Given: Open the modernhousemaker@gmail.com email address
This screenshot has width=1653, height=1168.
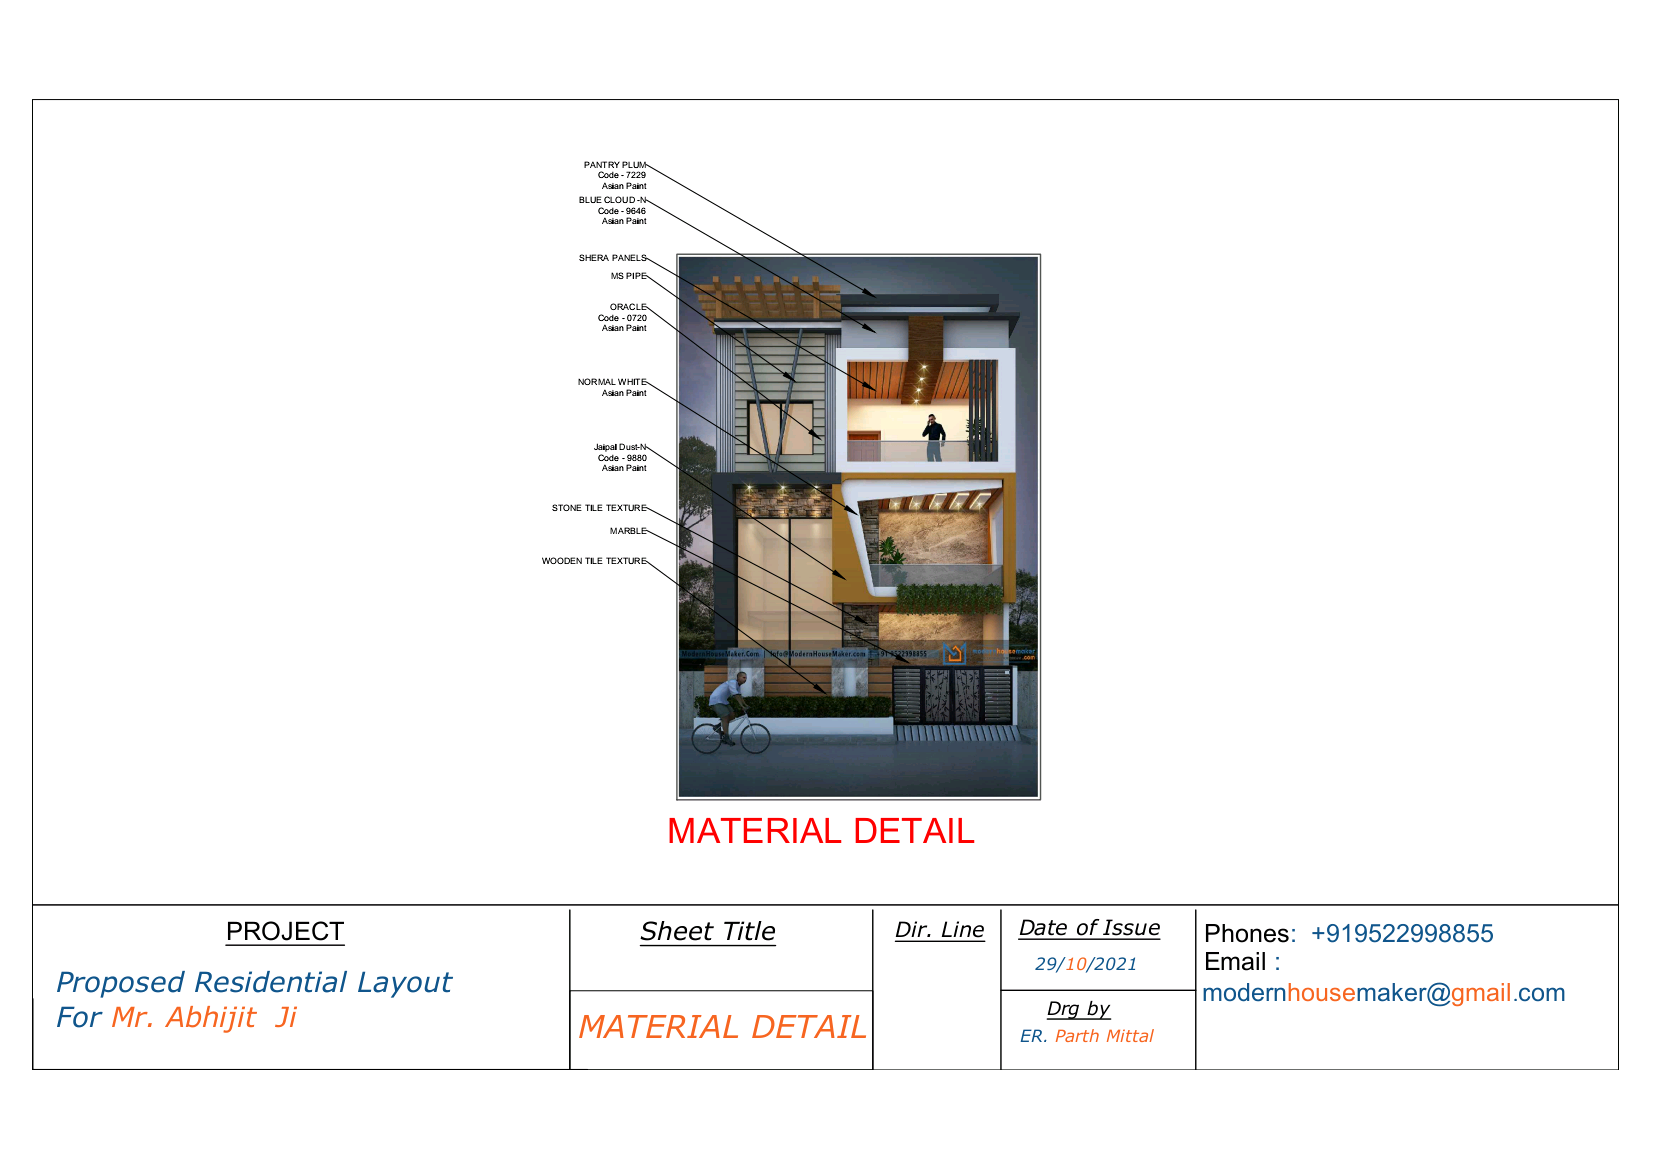Looking at the screenshot, I should tap(1384, 993).
